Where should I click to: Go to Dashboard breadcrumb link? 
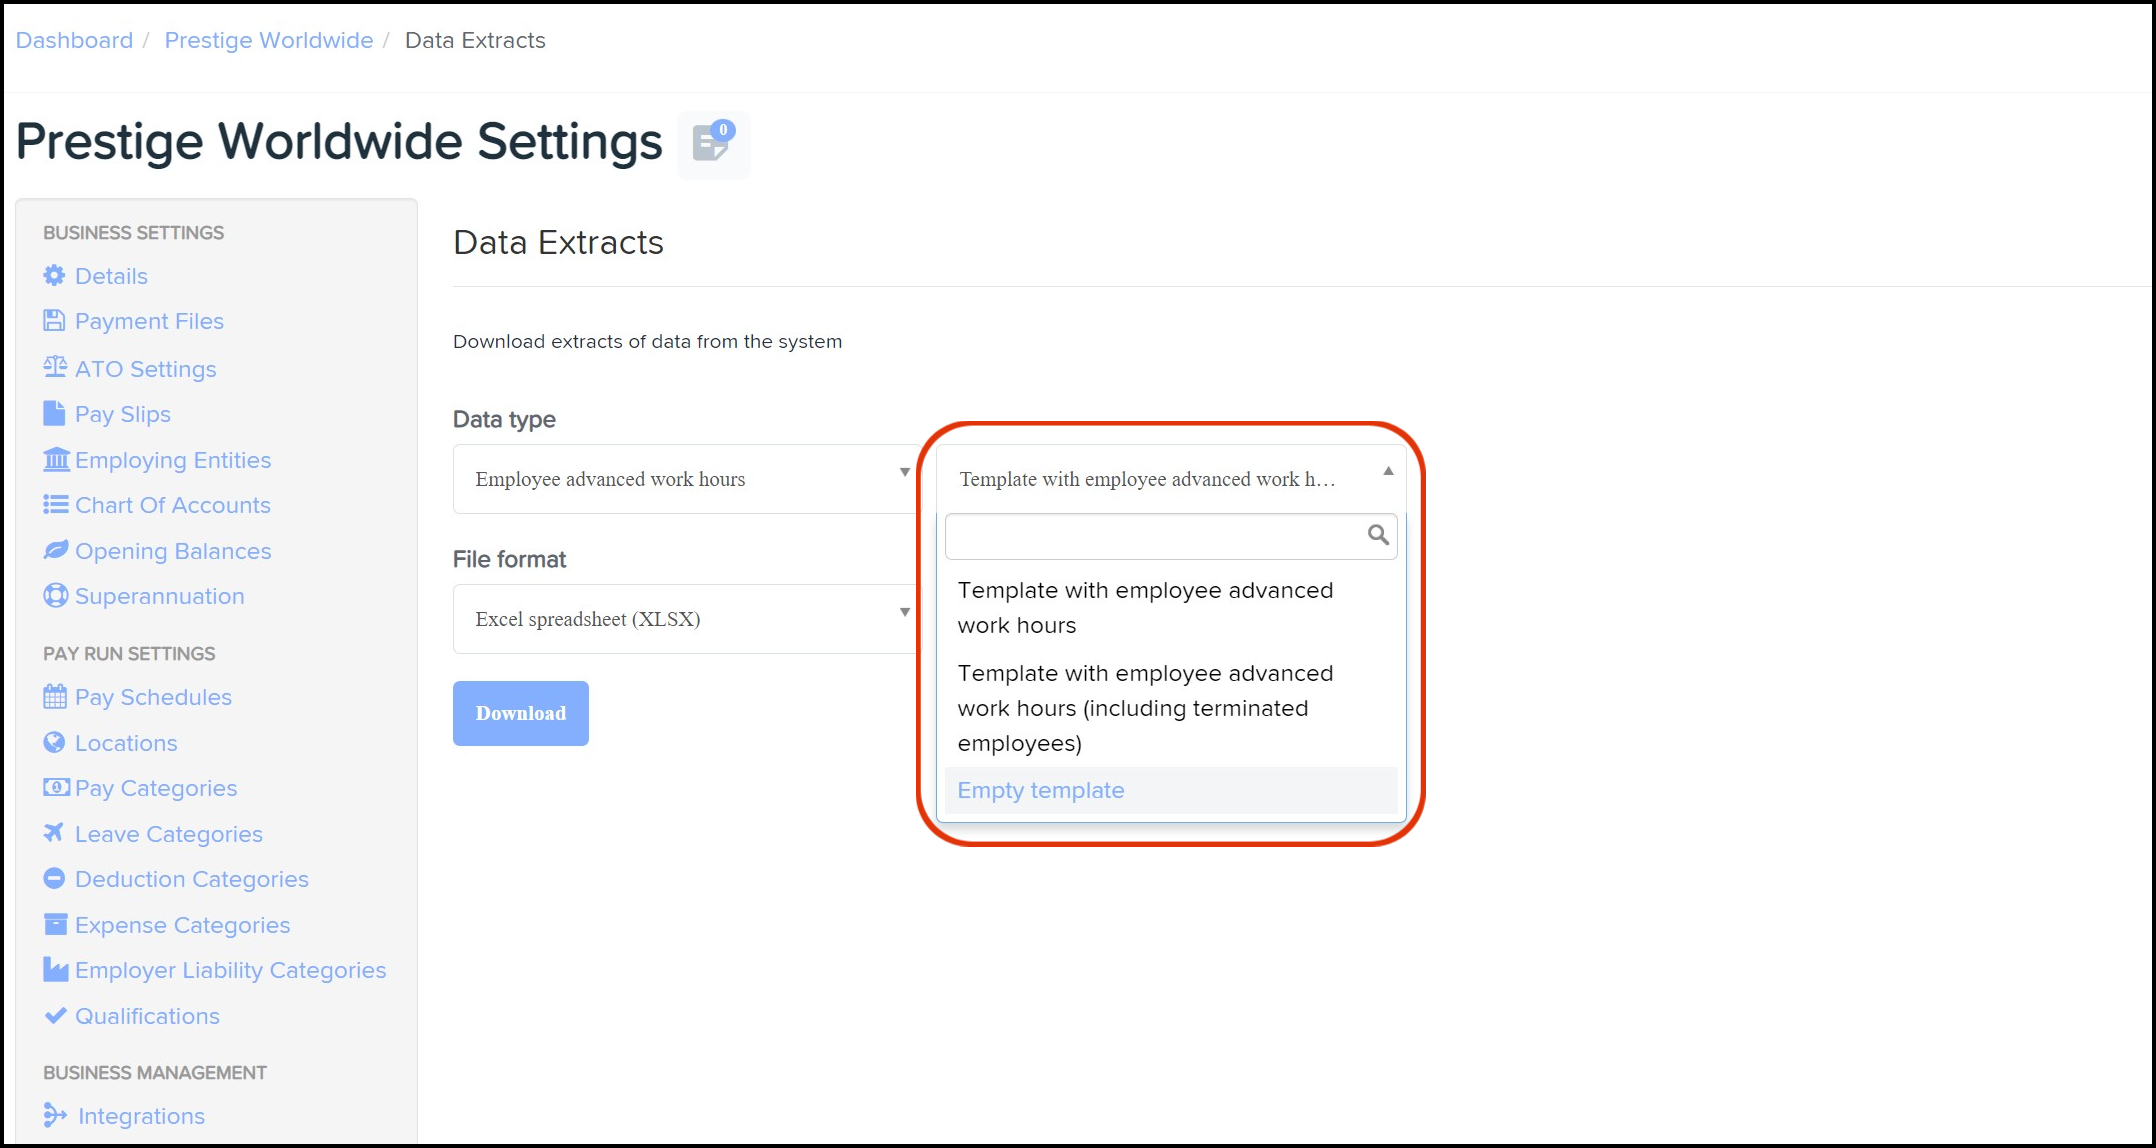pos(74,40)
